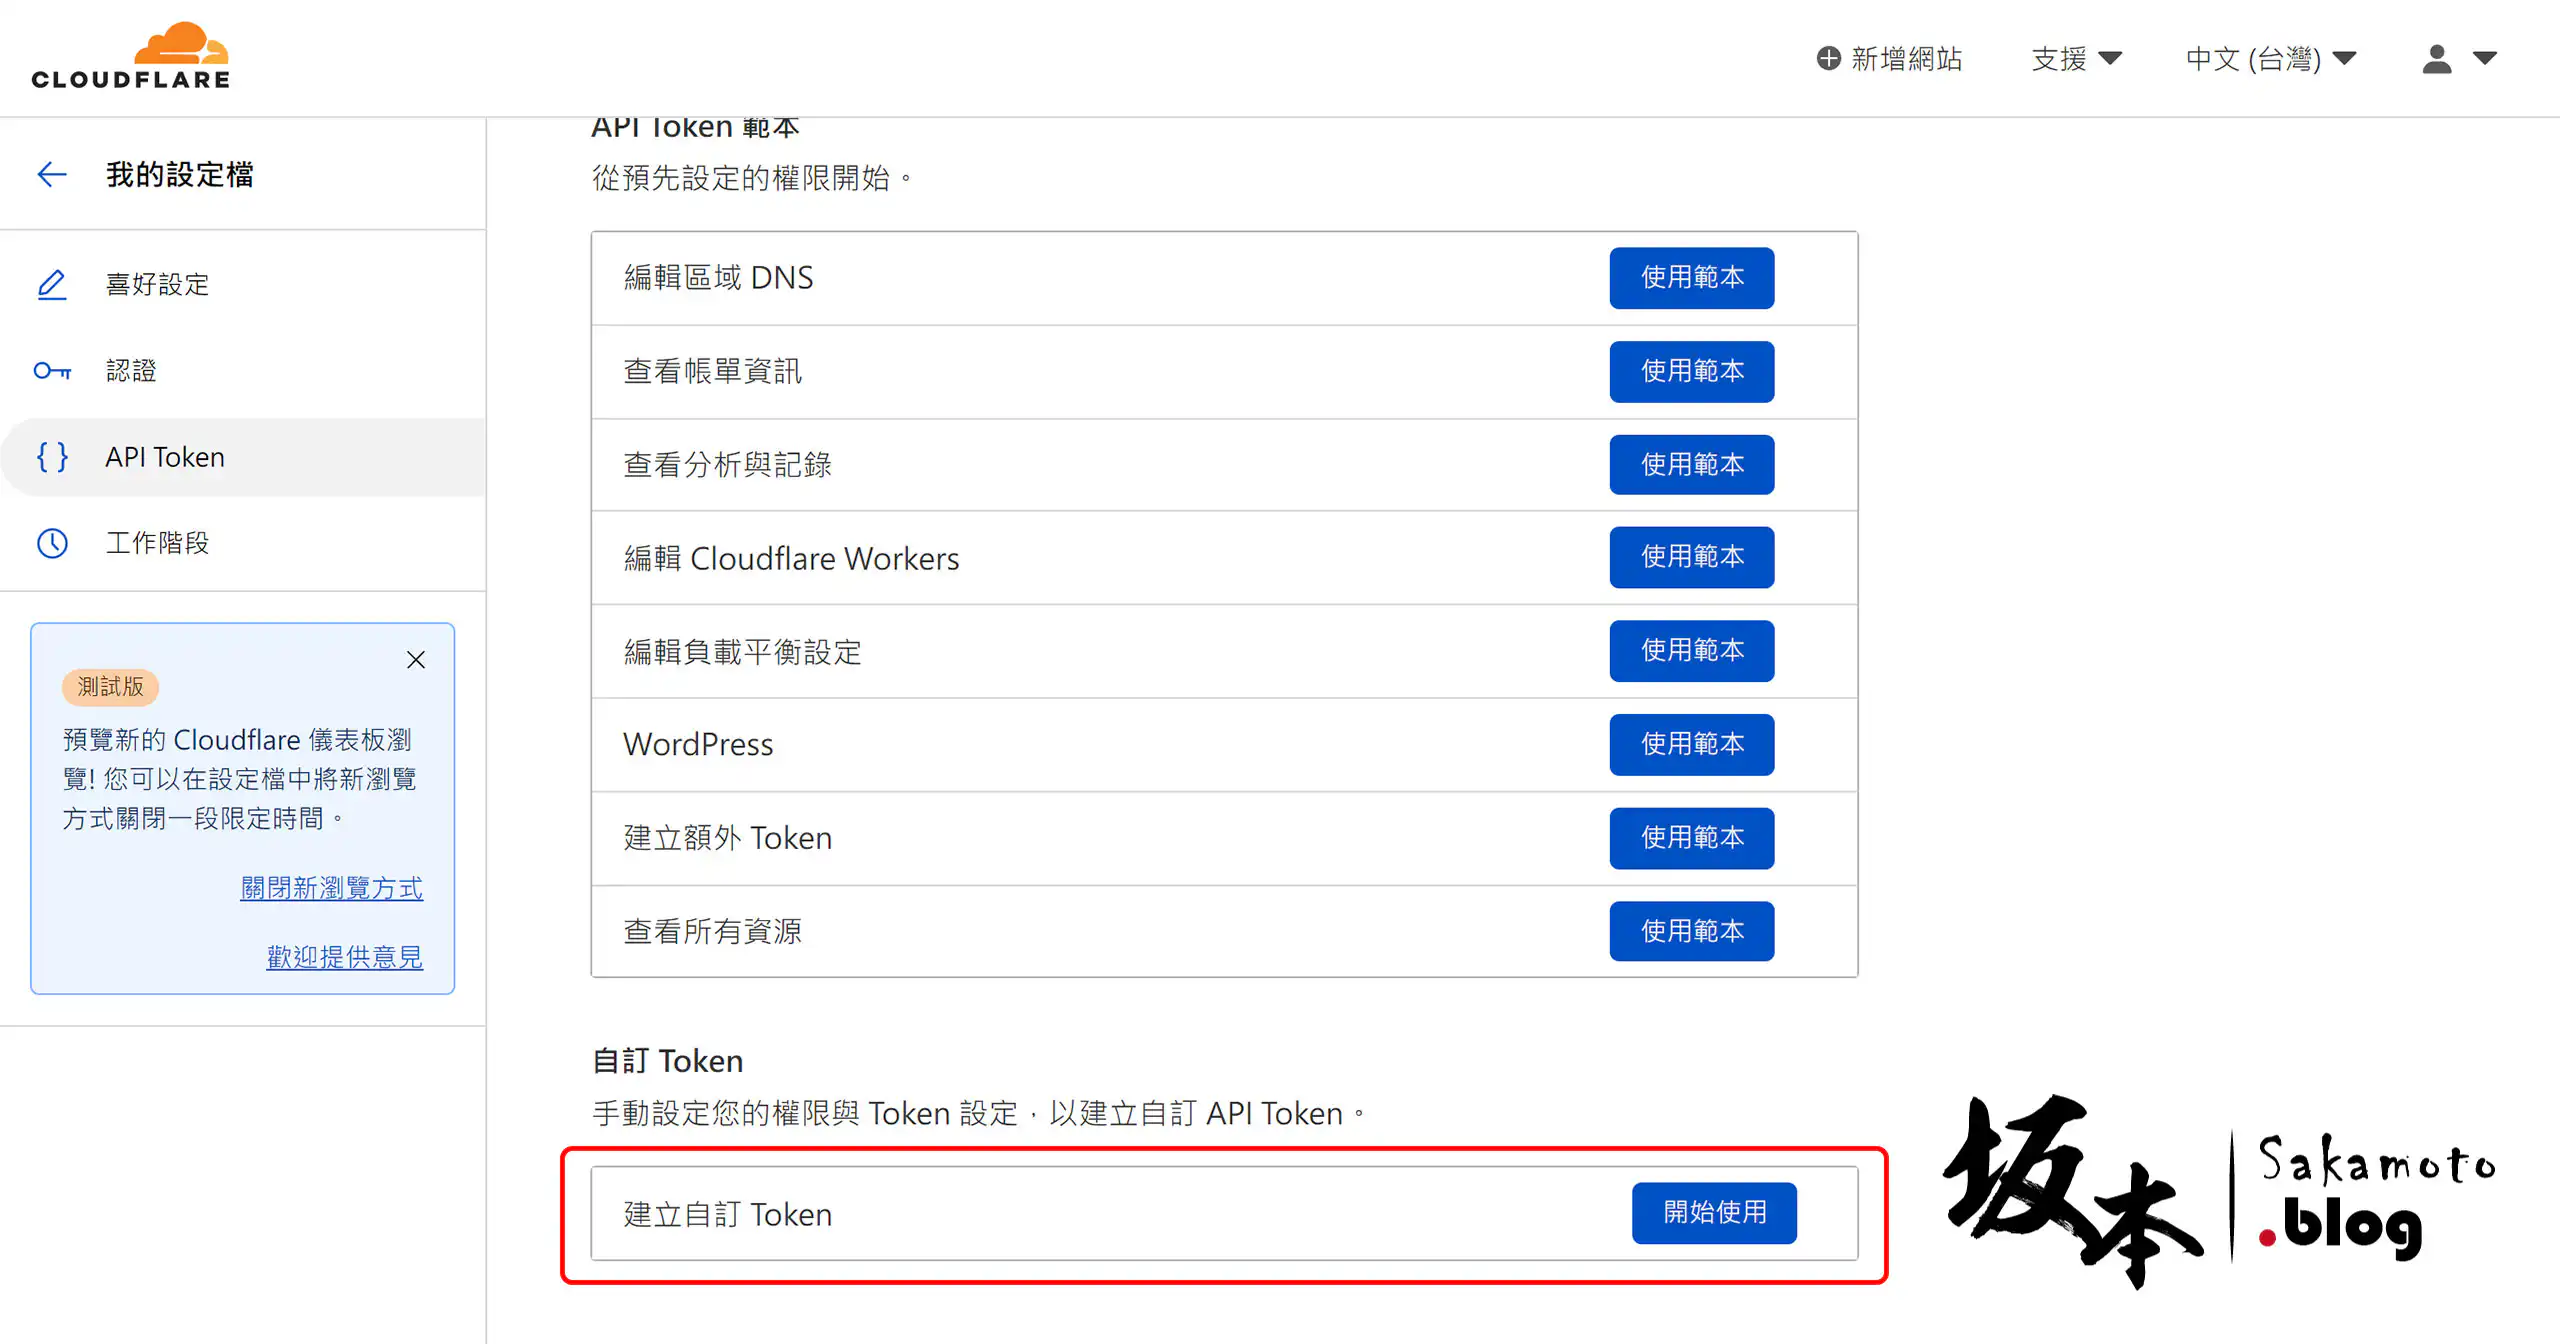The width and height of the screenshot is (2560, 1344).
Task: Click 關閉新瀏覽方式 link
Action: tap(331, 888)
